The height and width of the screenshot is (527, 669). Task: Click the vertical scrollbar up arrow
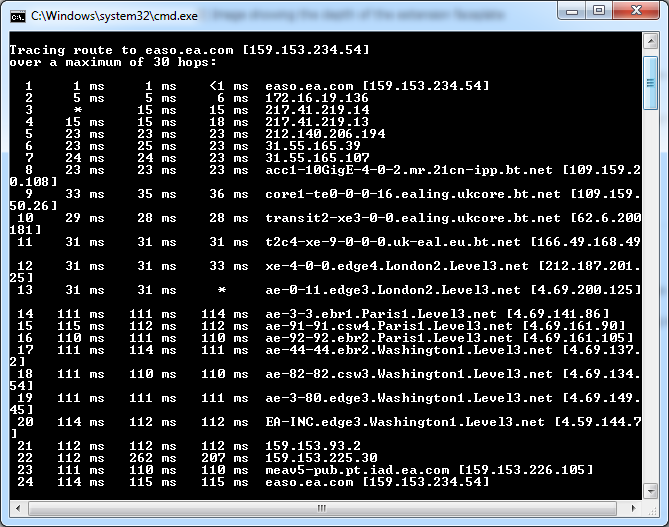(x=651, y=42)
